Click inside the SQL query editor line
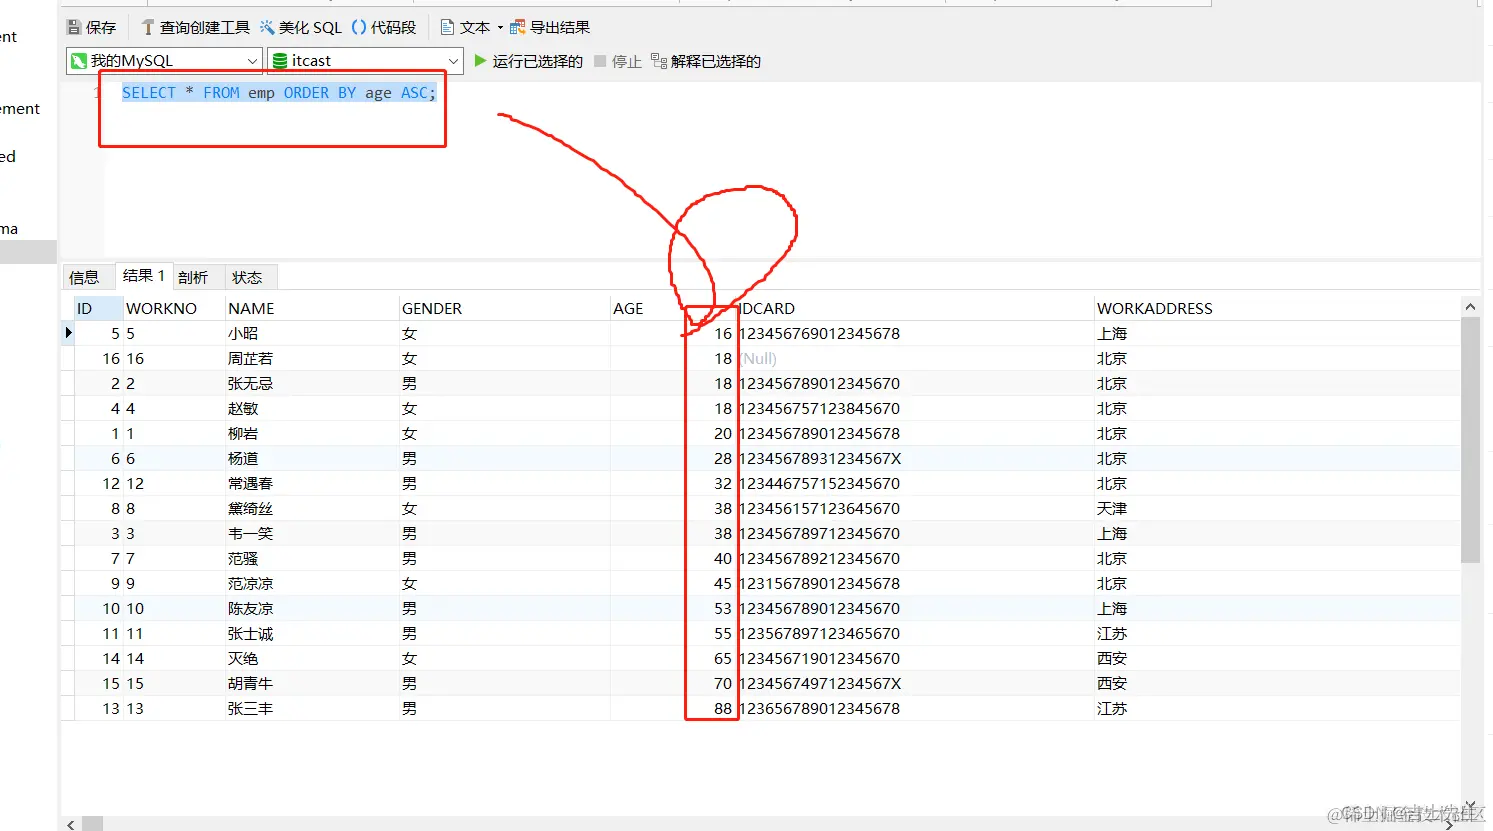 279,93
